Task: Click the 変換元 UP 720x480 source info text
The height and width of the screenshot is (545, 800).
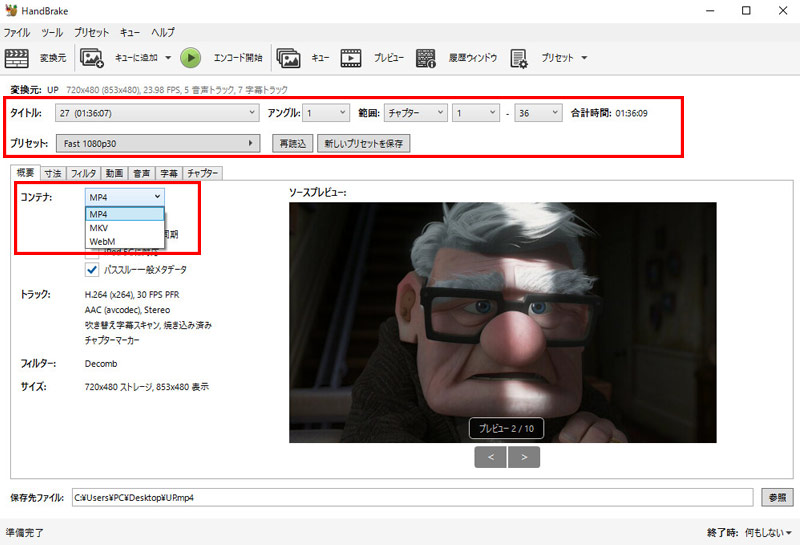Action: pos(149,90)
